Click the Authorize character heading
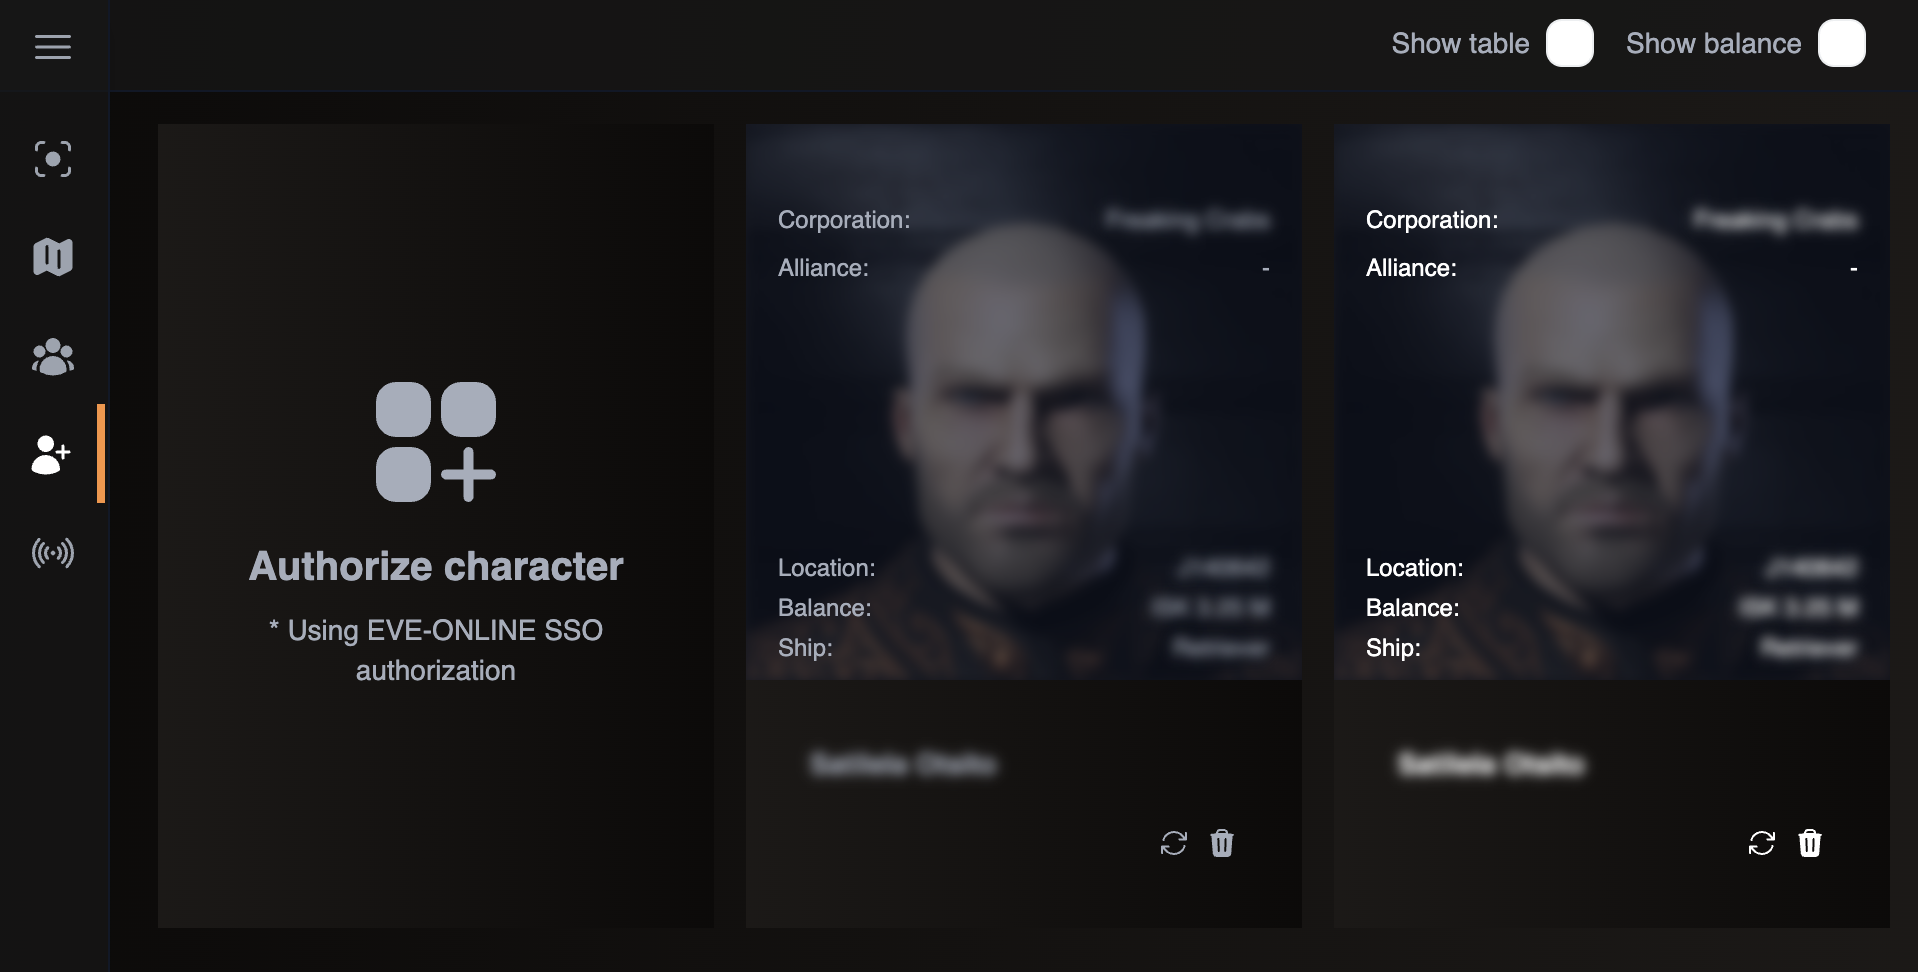 pos(436,566)
